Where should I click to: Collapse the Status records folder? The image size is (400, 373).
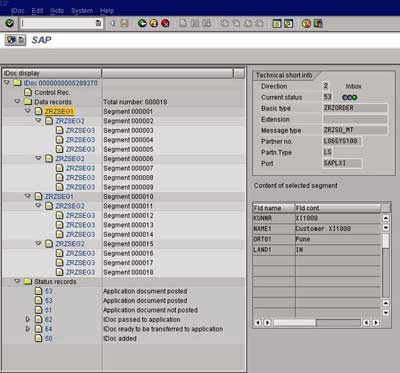tap(17, 281)
